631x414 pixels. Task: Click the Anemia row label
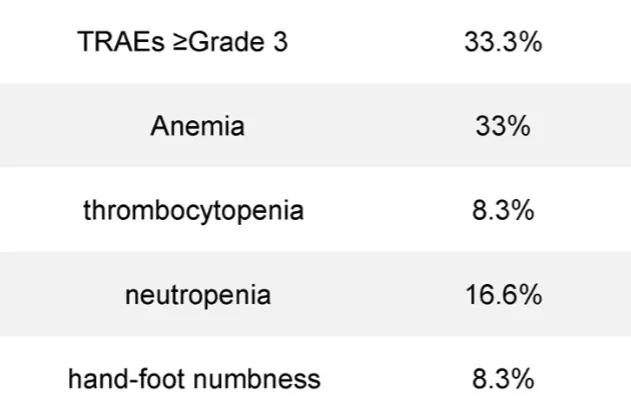(x=197, y=127)
